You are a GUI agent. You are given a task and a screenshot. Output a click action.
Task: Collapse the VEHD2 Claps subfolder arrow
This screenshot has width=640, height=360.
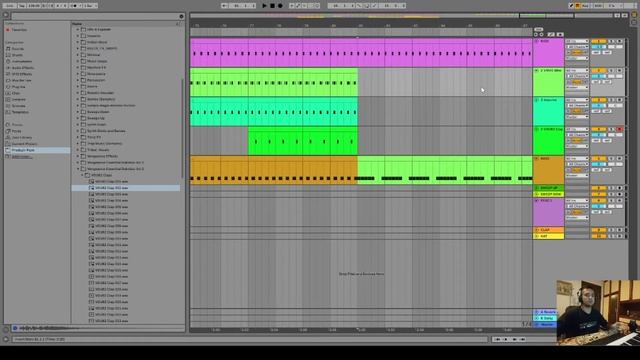(x=82, y=175)
